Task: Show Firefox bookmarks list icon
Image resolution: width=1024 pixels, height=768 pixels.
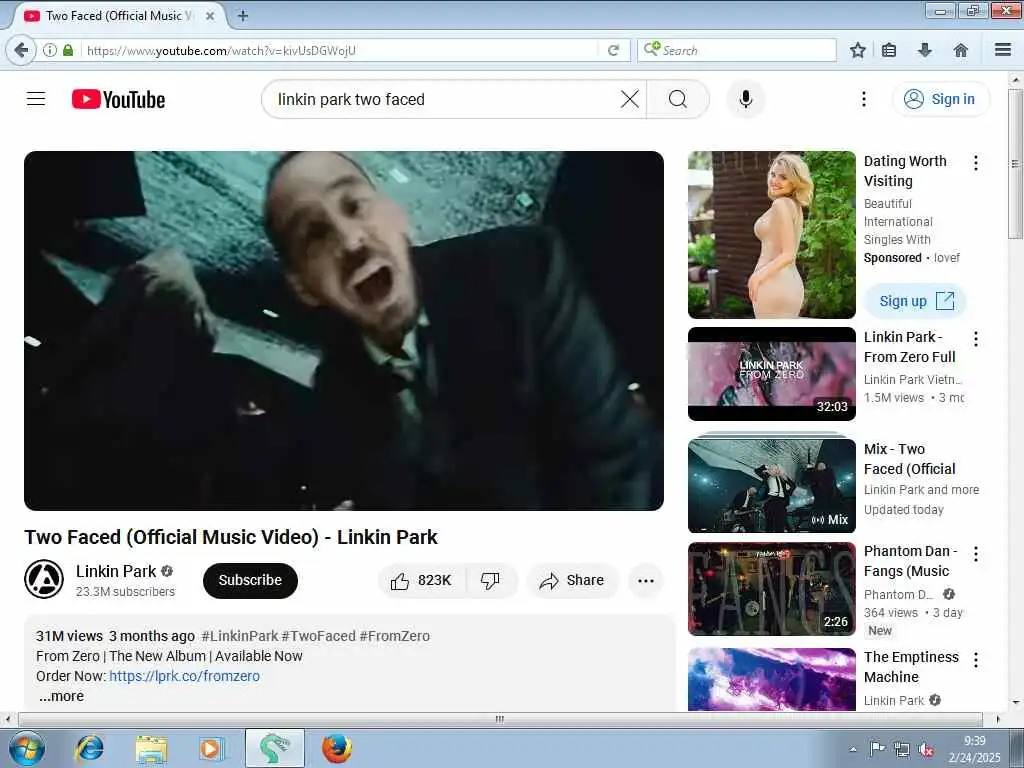Action: 889,50
